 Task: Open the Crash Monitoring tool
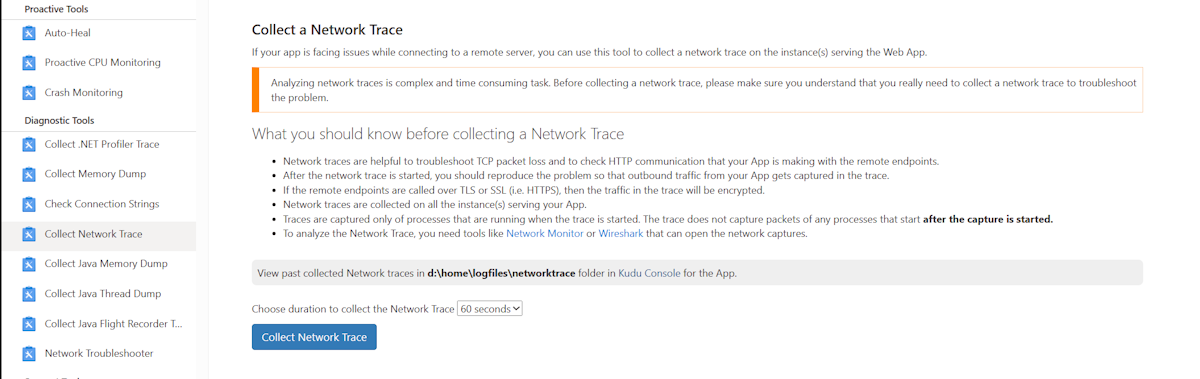tap(98, 93)
